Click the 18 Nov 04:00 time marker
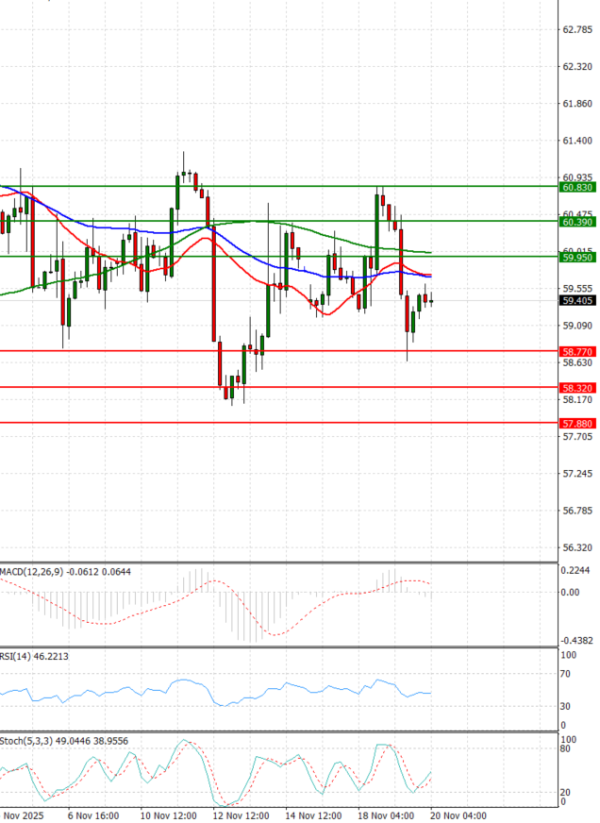The image size is (600, 823). point(388,816)
